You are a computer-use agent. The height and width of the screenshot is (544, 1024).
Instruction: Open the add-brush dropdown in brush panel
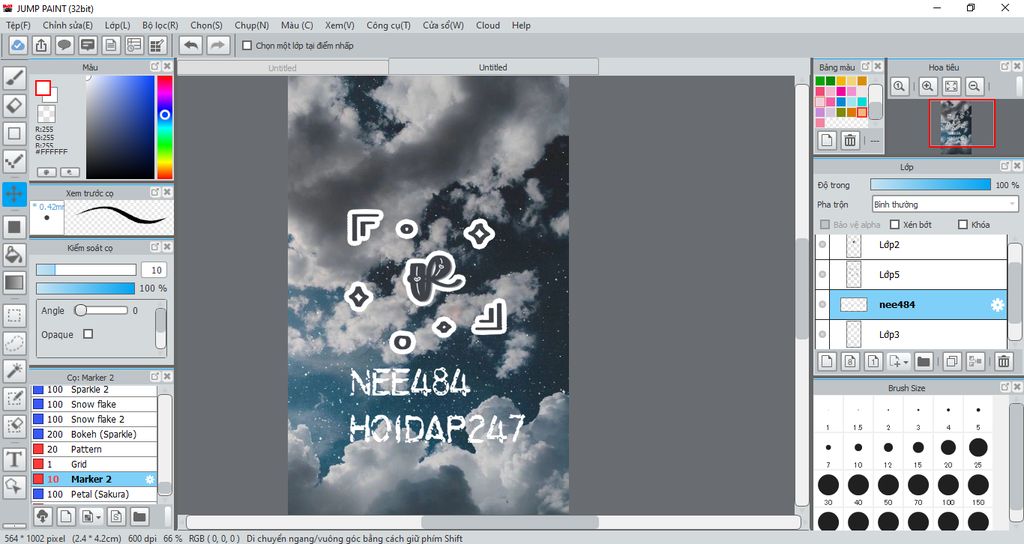click(x=99, y=517)
